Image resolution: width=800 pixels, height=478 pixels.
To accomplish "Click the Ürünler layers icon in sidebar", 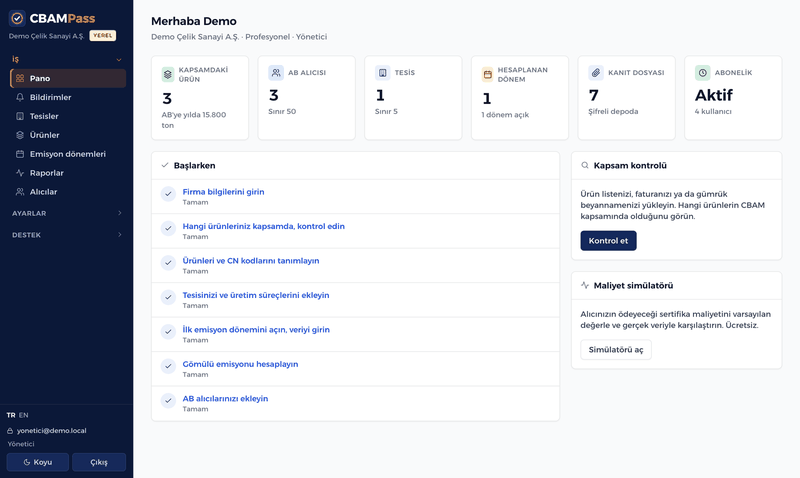I will (20, 135).
